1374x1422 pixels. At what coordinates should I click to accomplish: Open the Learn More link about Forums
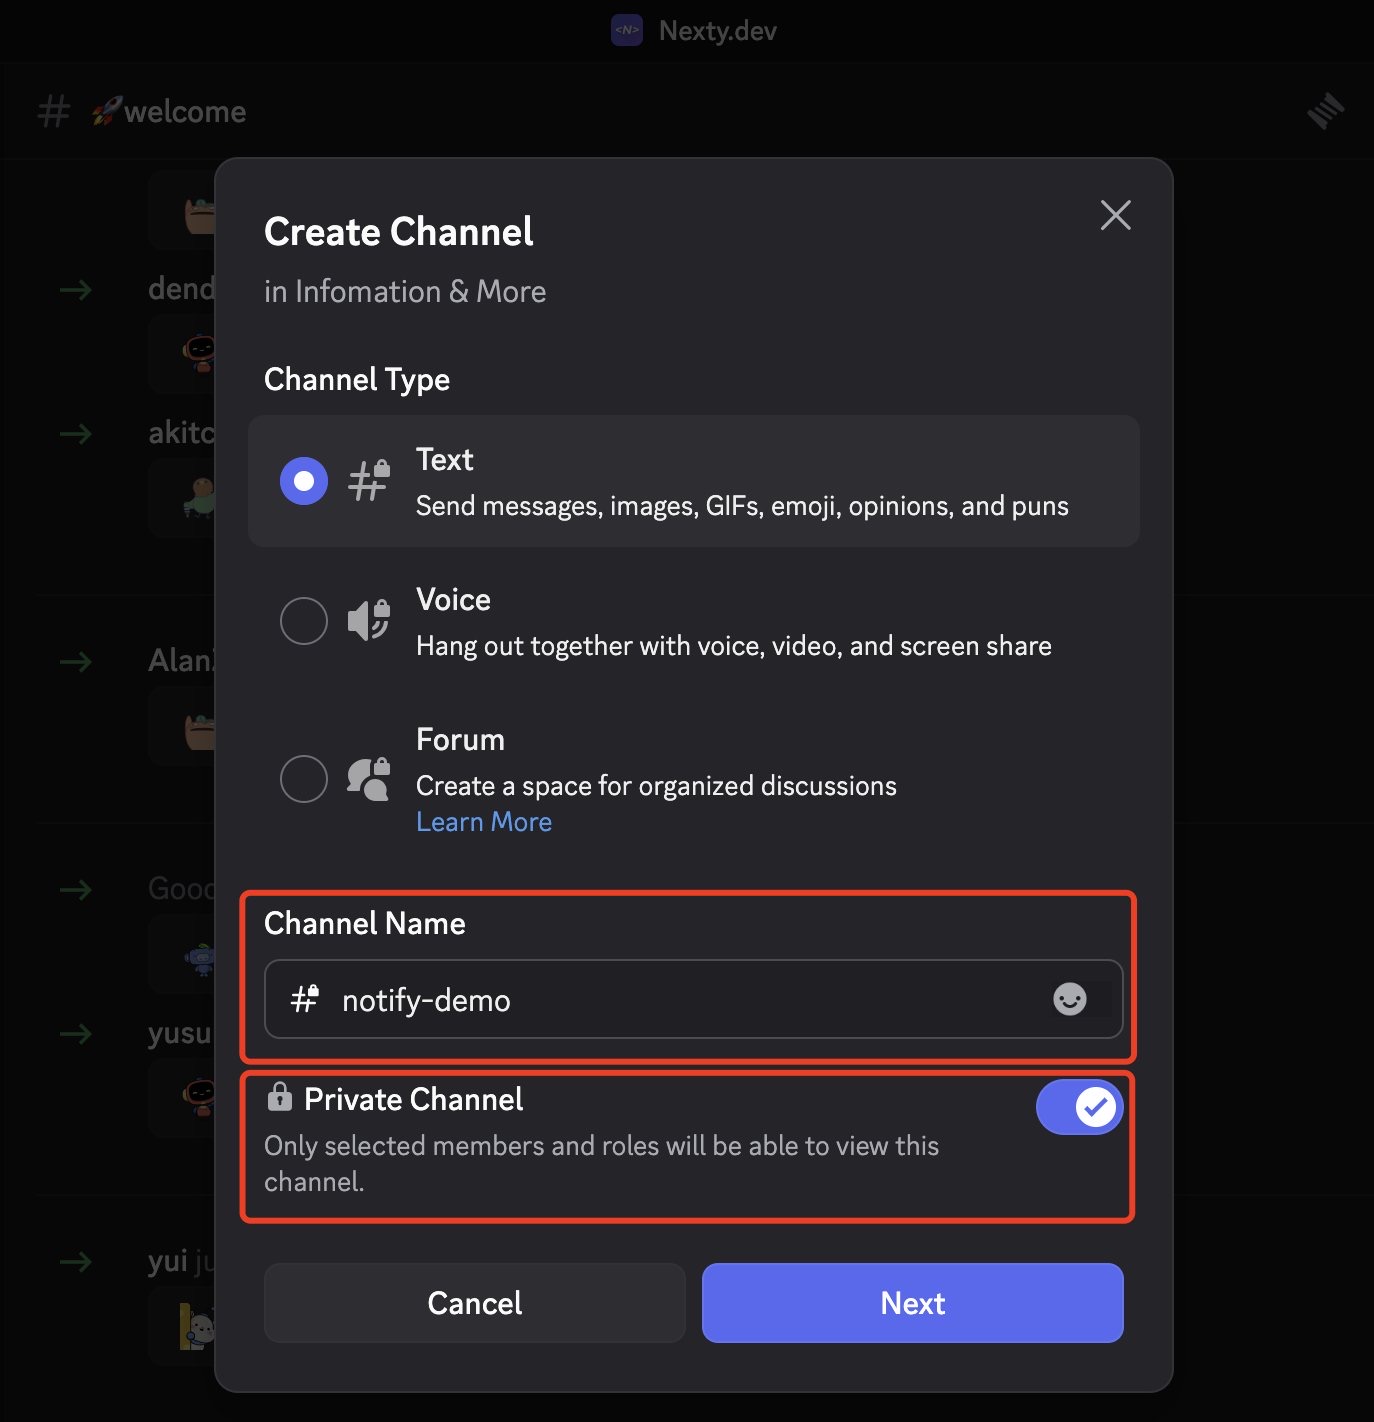(x=484, y=822)
